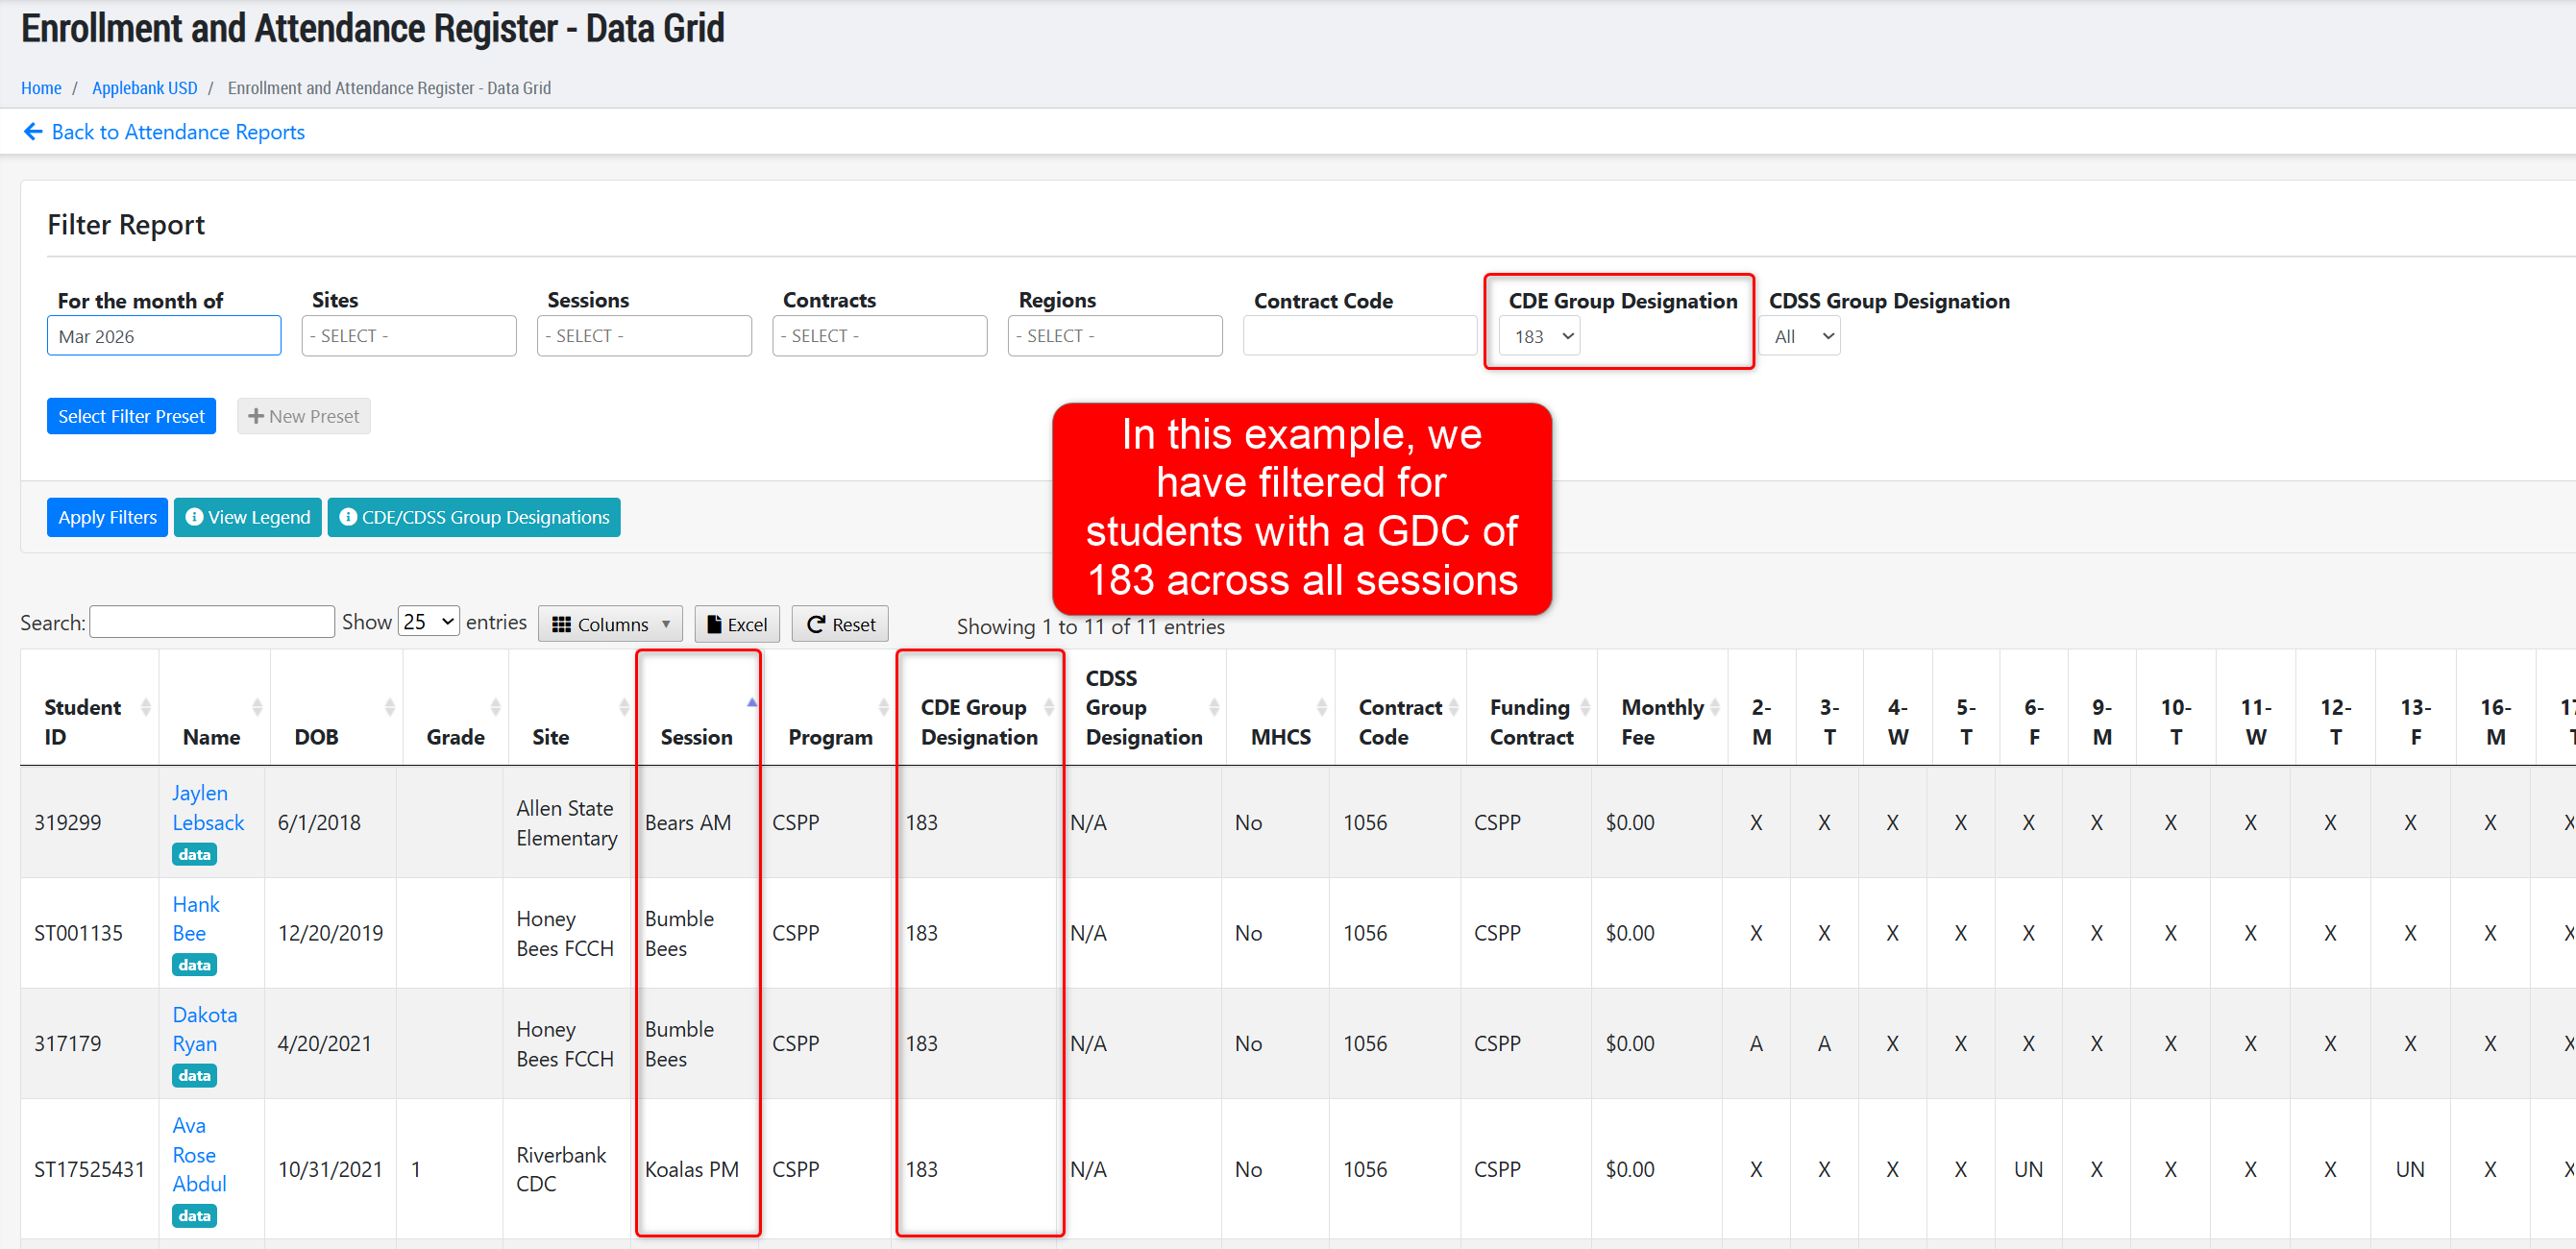
Task: Export table with Excel button
Action: [737, 624]
